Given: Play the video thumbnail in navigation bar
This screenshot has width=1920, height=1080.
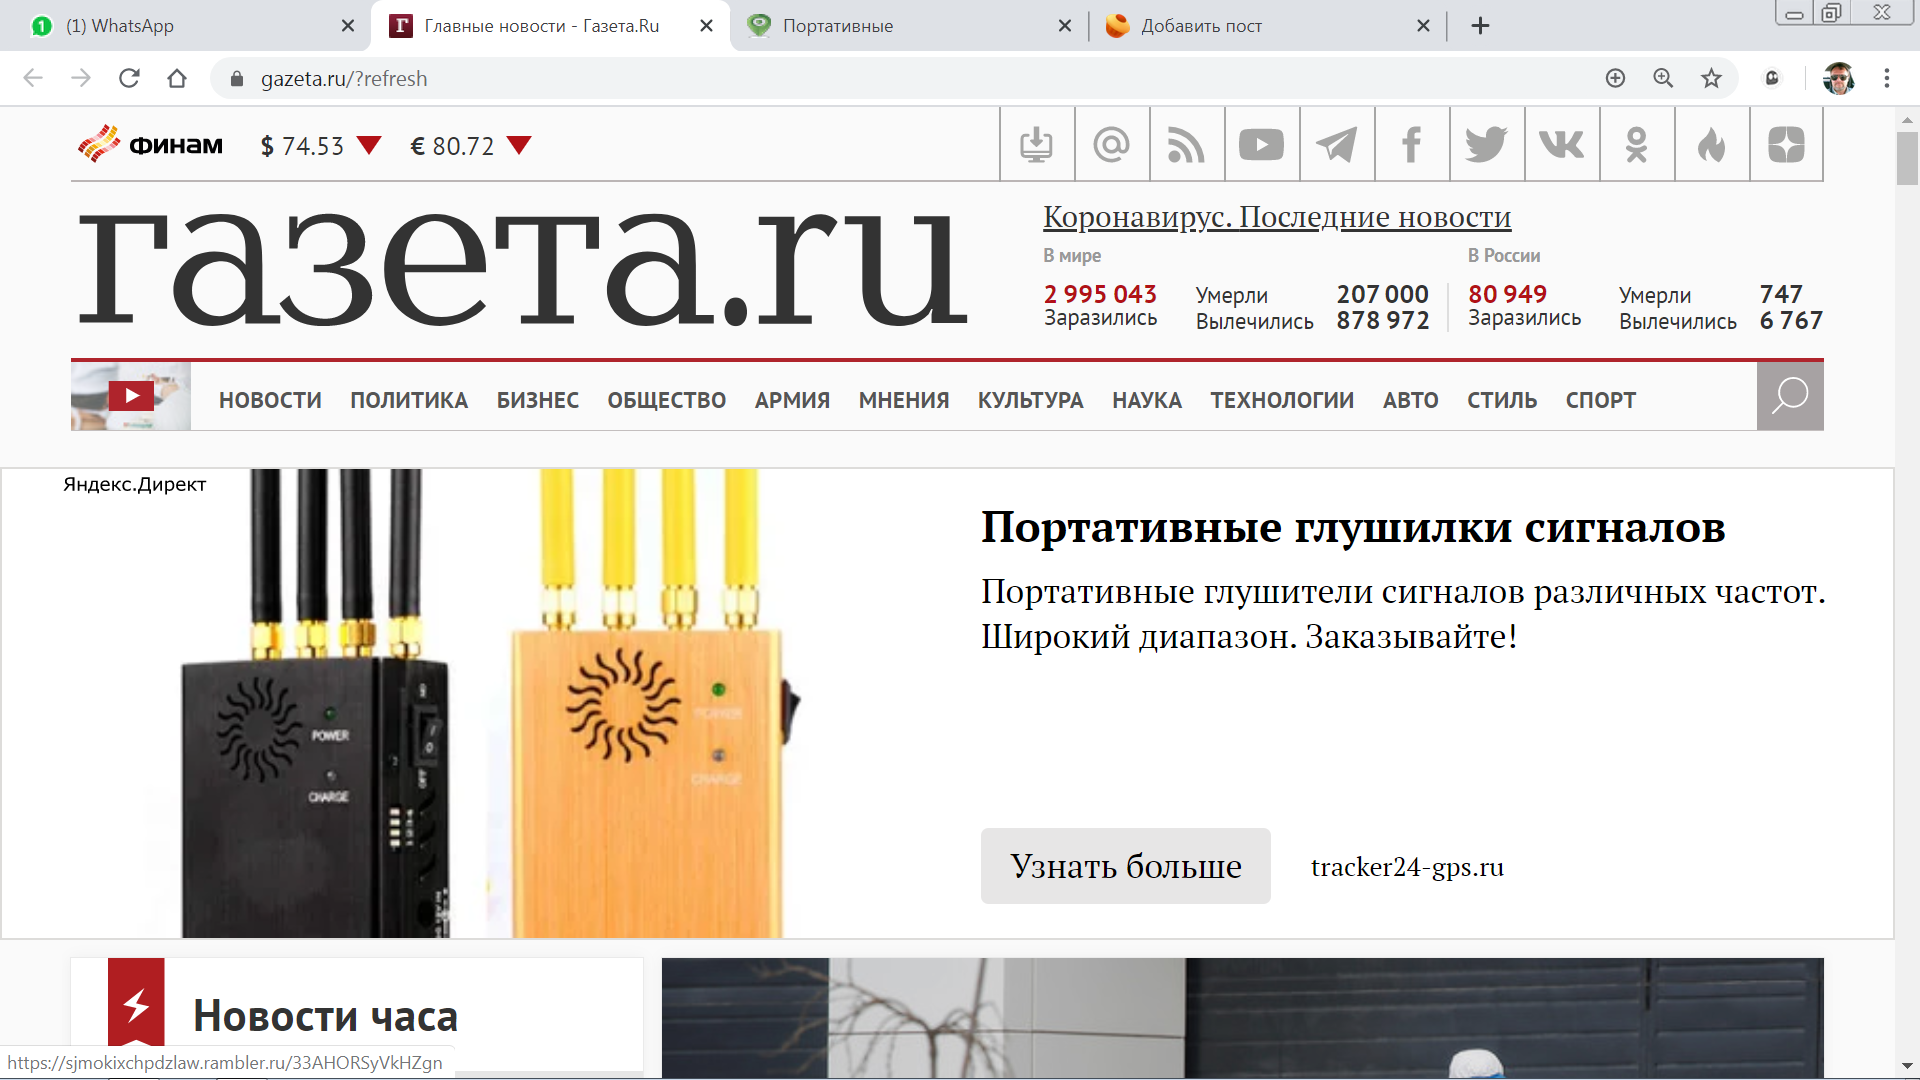Looking at the screenshot, I should point(131,396).
